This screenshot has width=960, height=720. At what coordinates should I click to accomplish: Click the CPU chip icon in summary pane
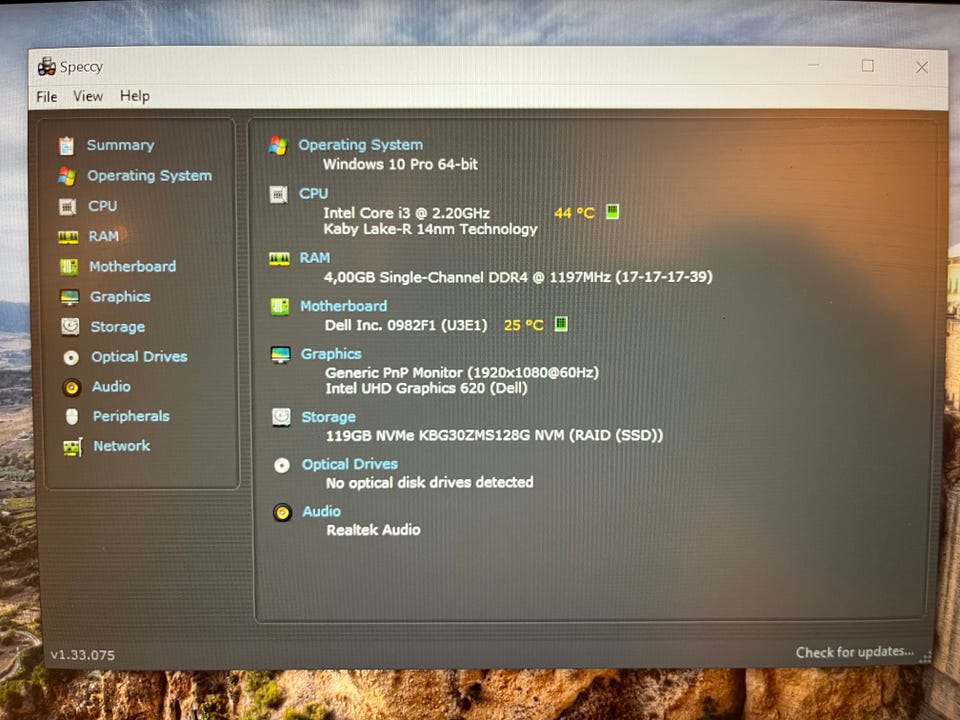[279, 195]
